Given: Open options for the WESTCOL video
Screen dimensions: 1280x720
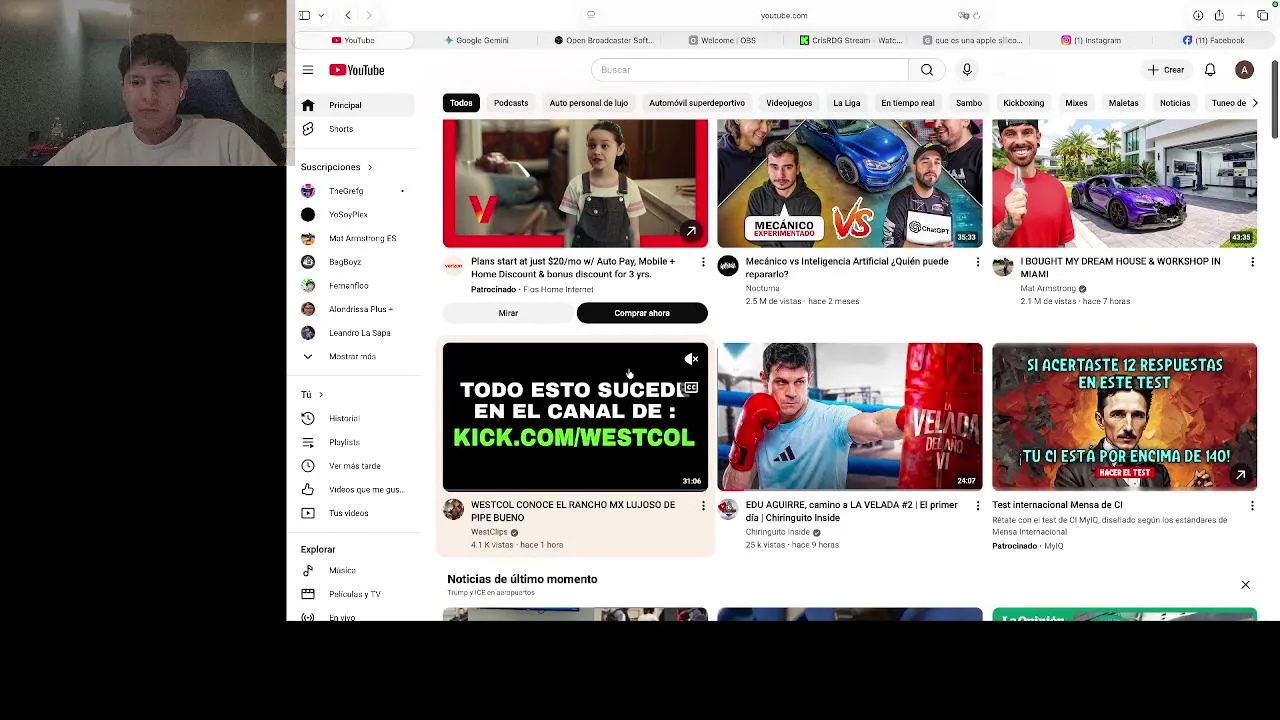Looking at the screenshot, I should coord(703,507).
